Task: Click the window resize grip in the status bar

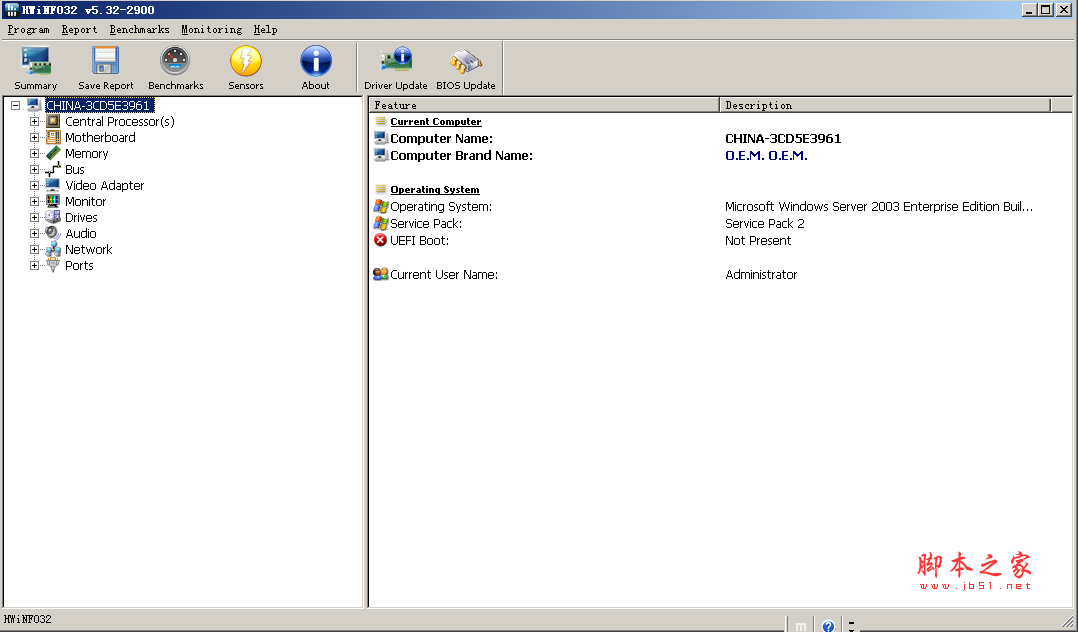Action: [1068, 623]
